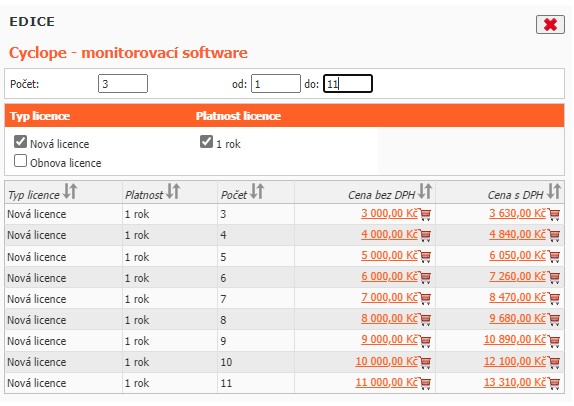Click cart icon next to 4 000,00 Kč

click(x=425, y=235)
